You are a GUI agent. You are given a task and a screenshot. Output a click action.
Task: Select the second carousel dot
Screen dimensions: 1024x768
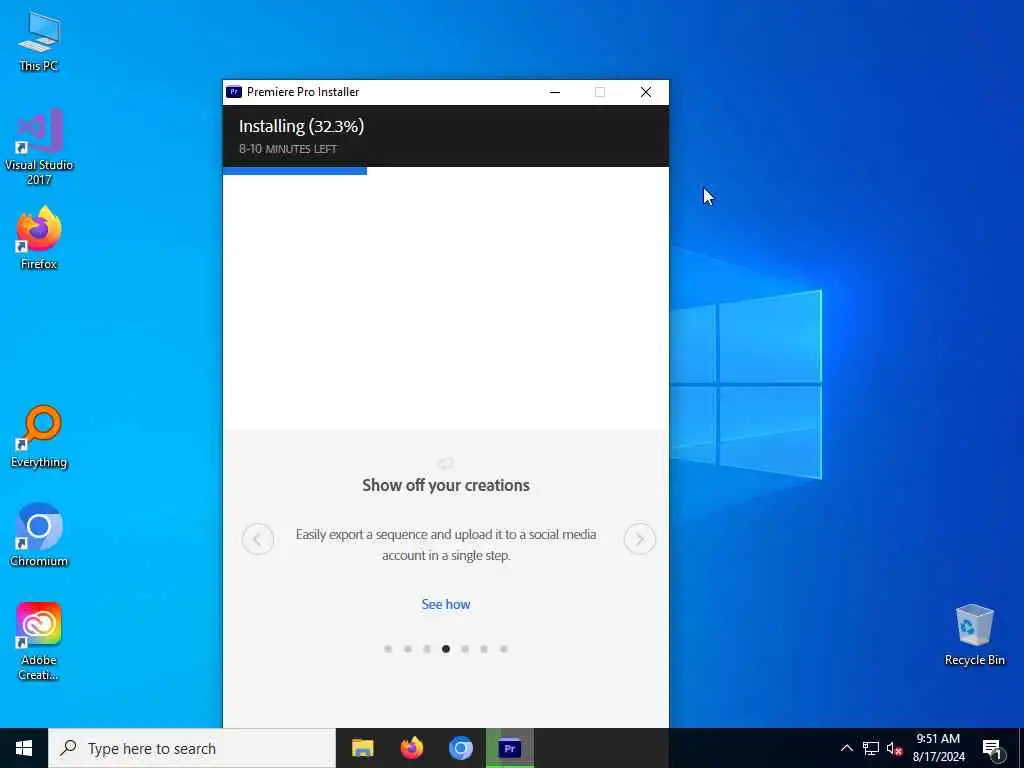coord(408,649)
